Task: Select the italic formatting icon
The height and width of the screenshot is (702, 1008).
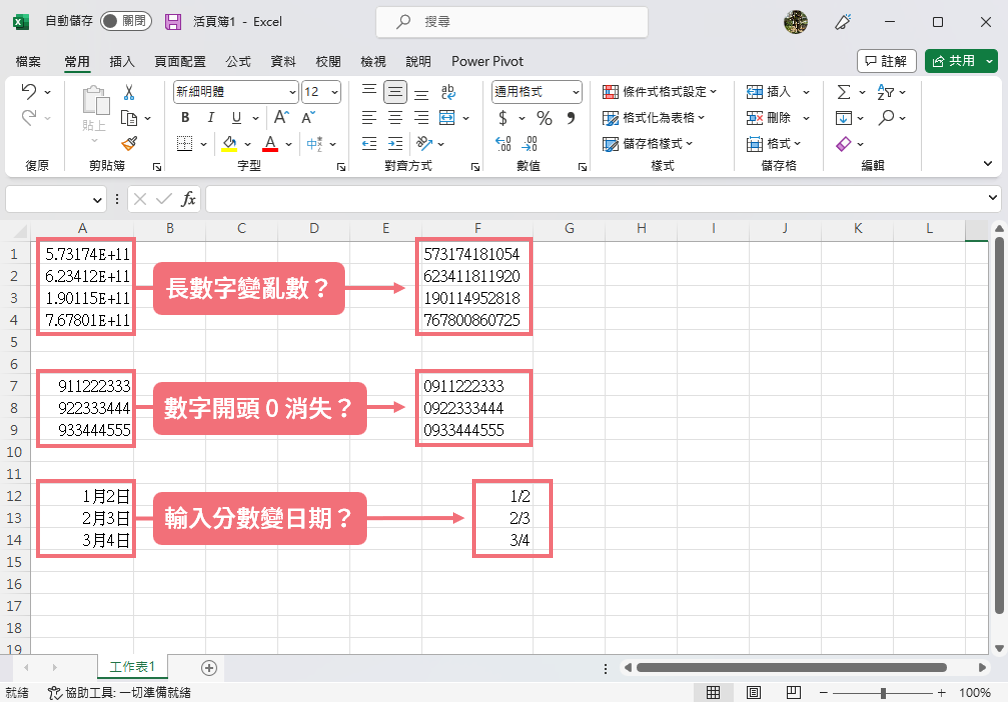Action: point(211,118)
